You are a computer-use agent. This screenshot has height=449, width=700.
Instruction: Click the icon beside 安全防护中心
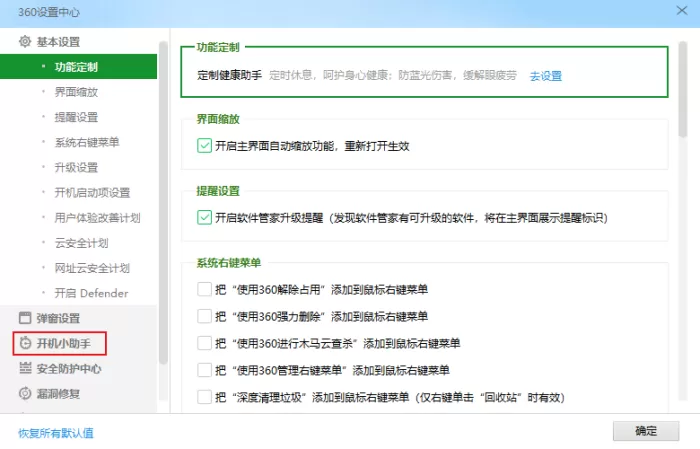(25, 368)
